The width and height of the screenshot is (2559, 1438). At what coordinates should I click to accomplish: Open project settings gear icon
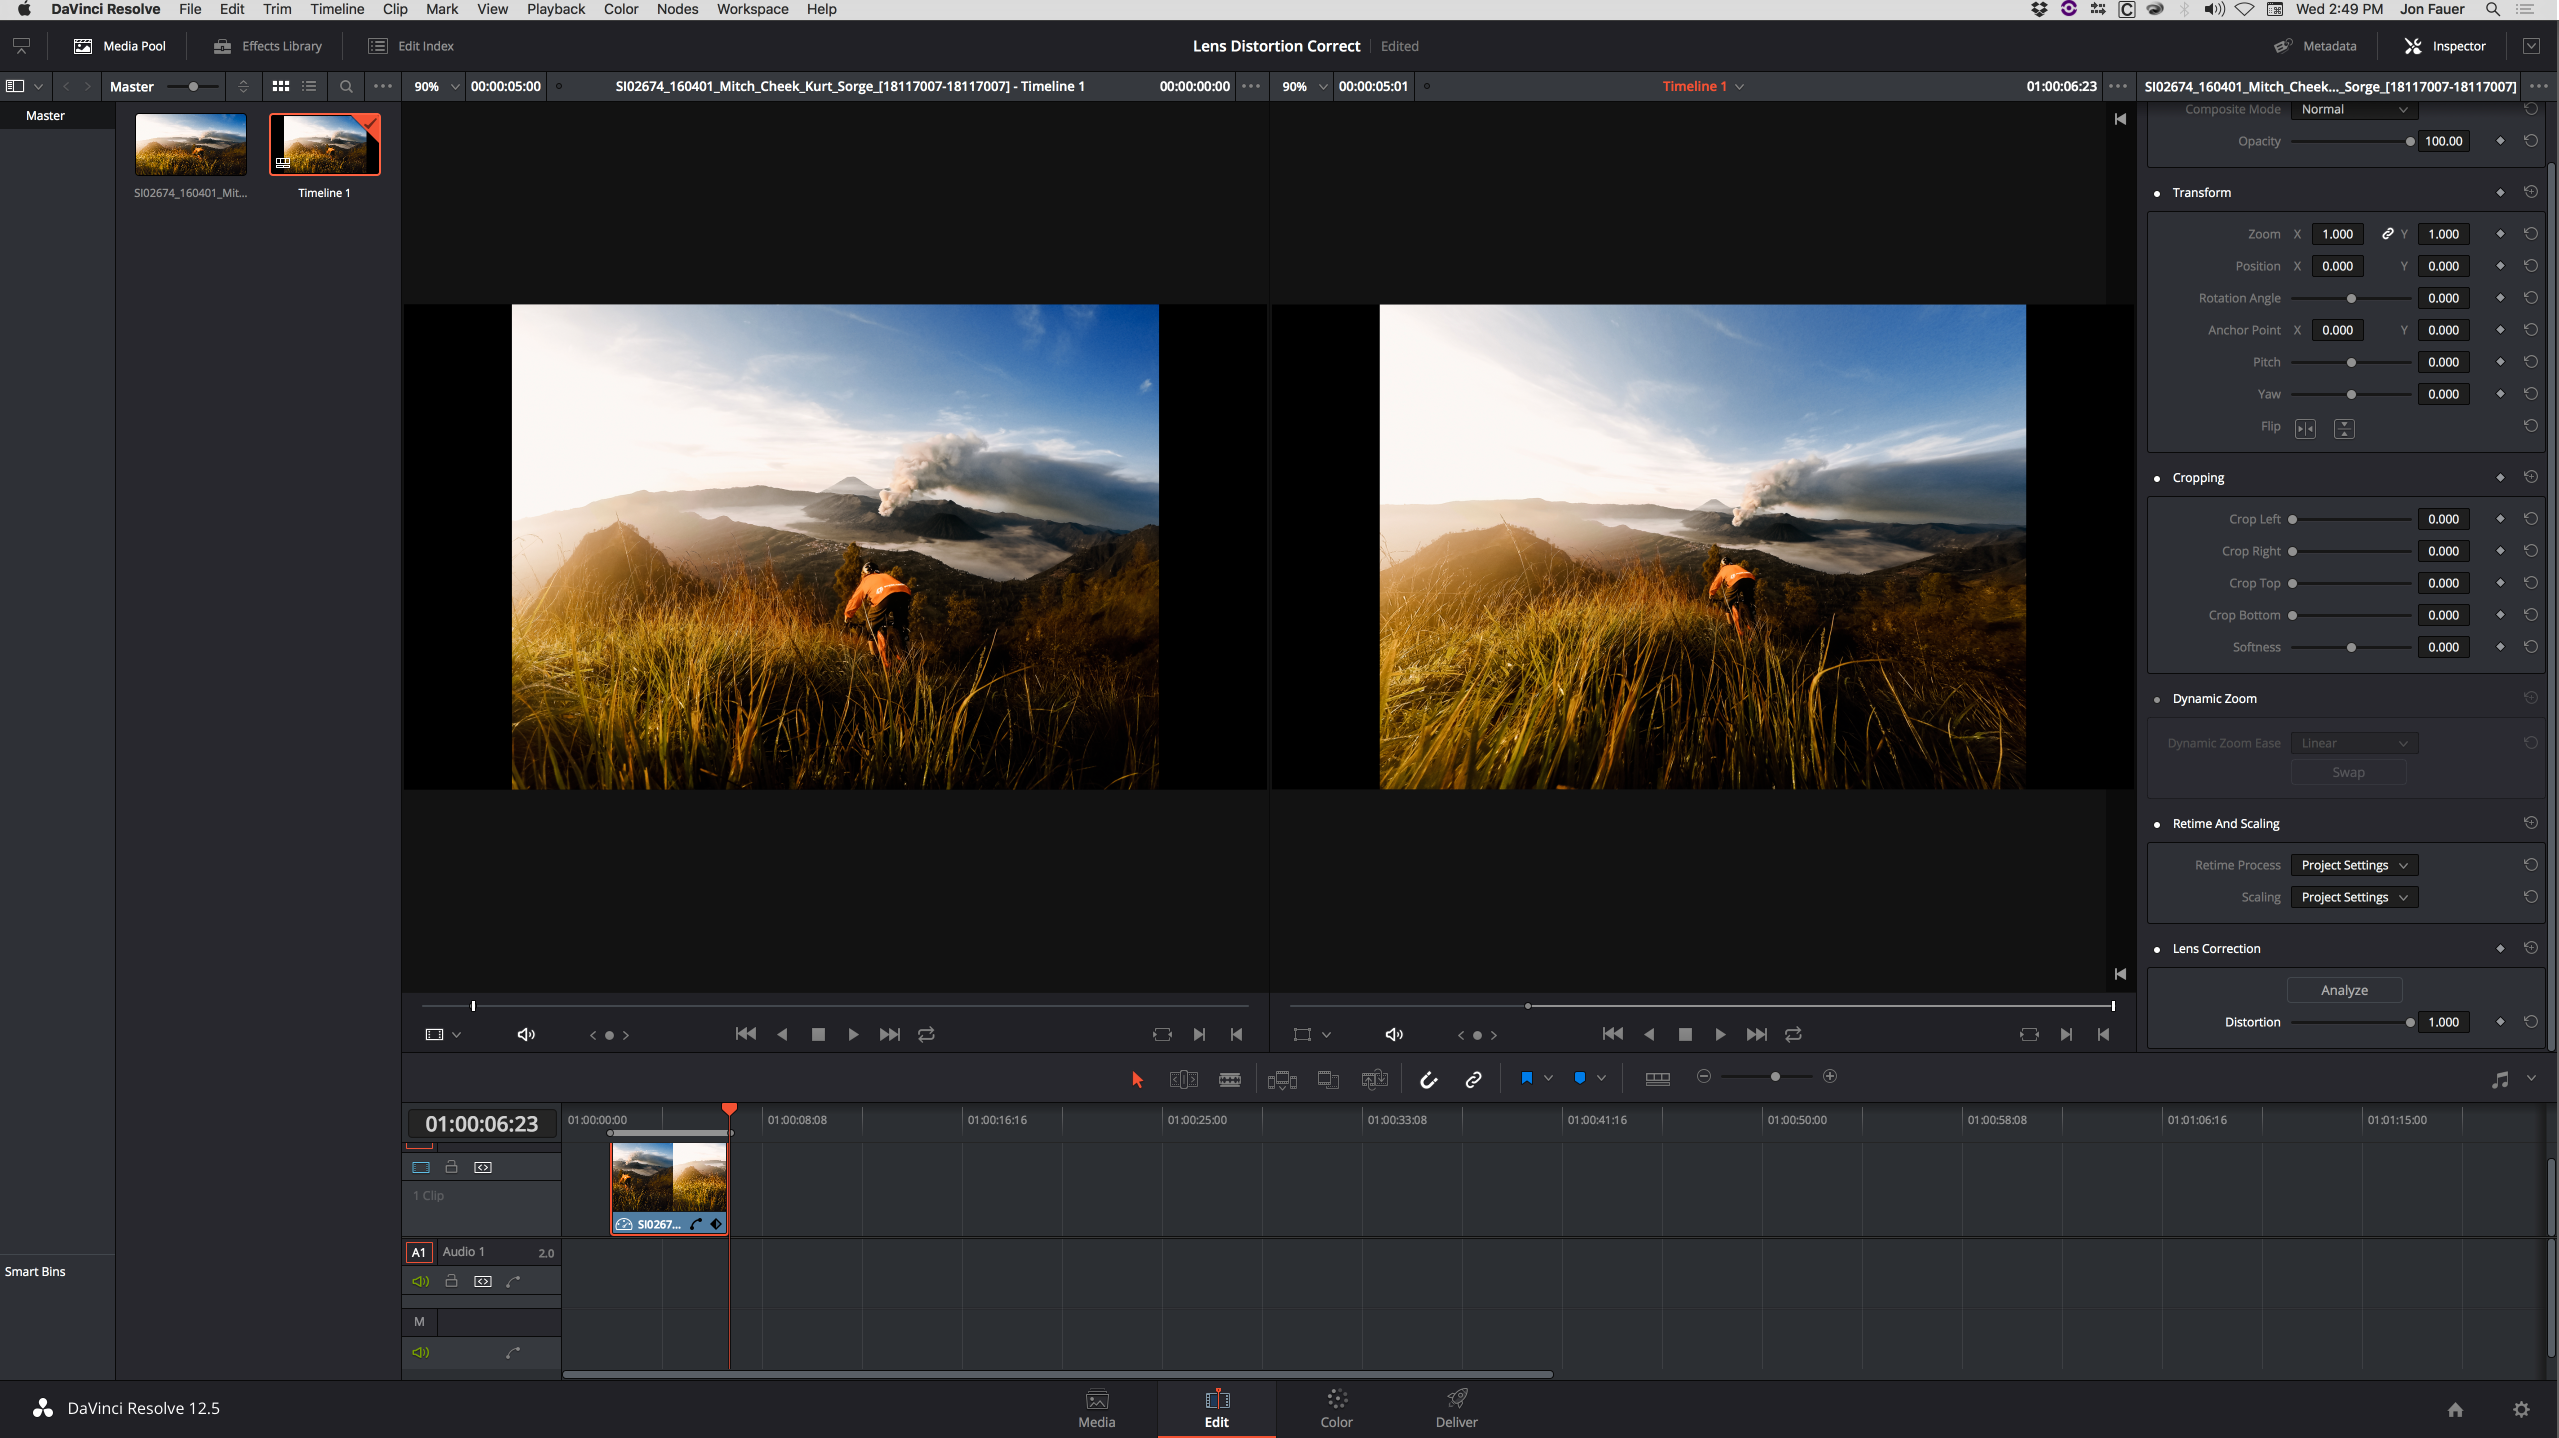(x=2521, y=1409)
